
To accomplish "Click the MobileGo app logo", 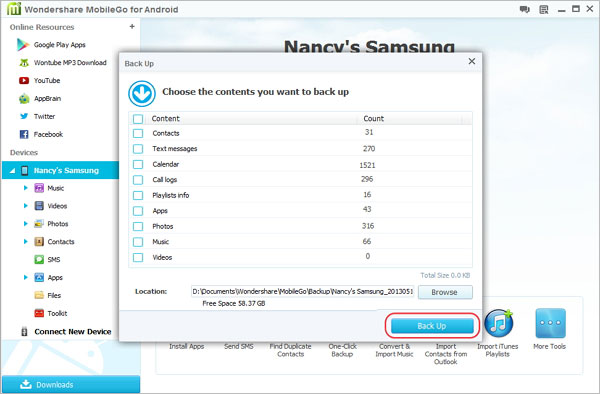I will pyautogui.click(x=14, y=9).
